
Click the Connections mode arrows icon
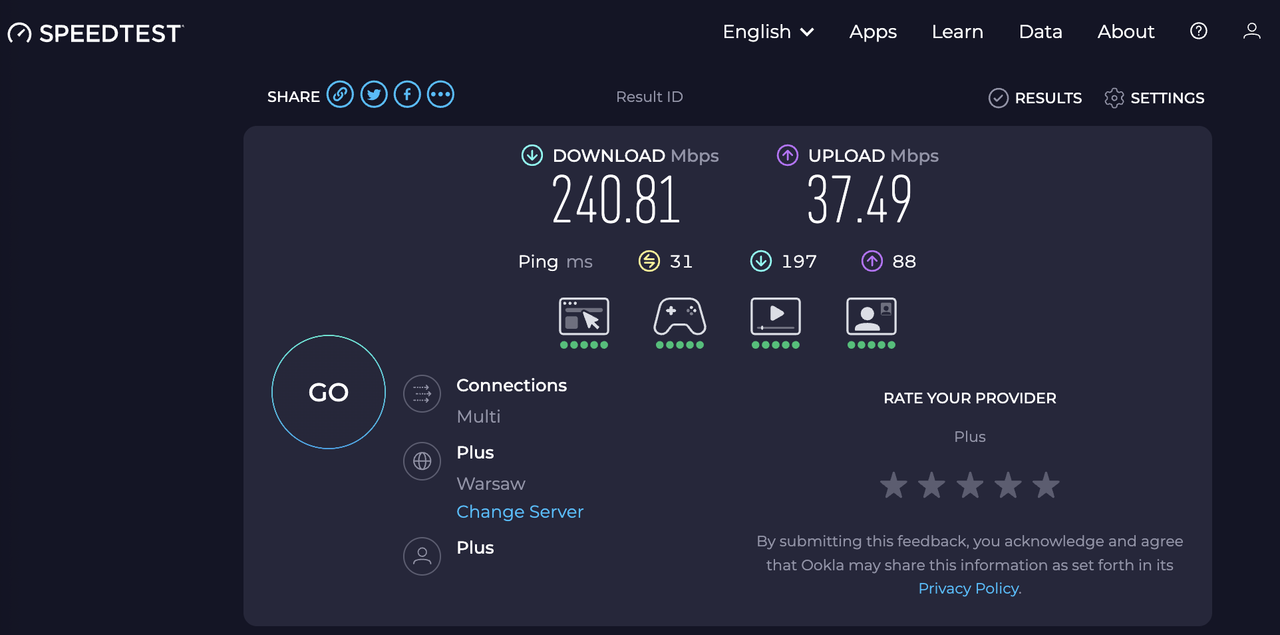[x=422, y=394]
